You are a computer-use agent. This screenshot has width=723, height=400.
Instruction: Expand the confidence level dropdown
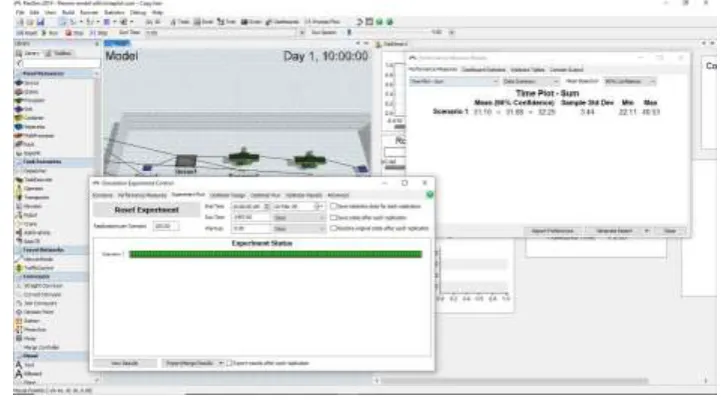click(630, 82)
